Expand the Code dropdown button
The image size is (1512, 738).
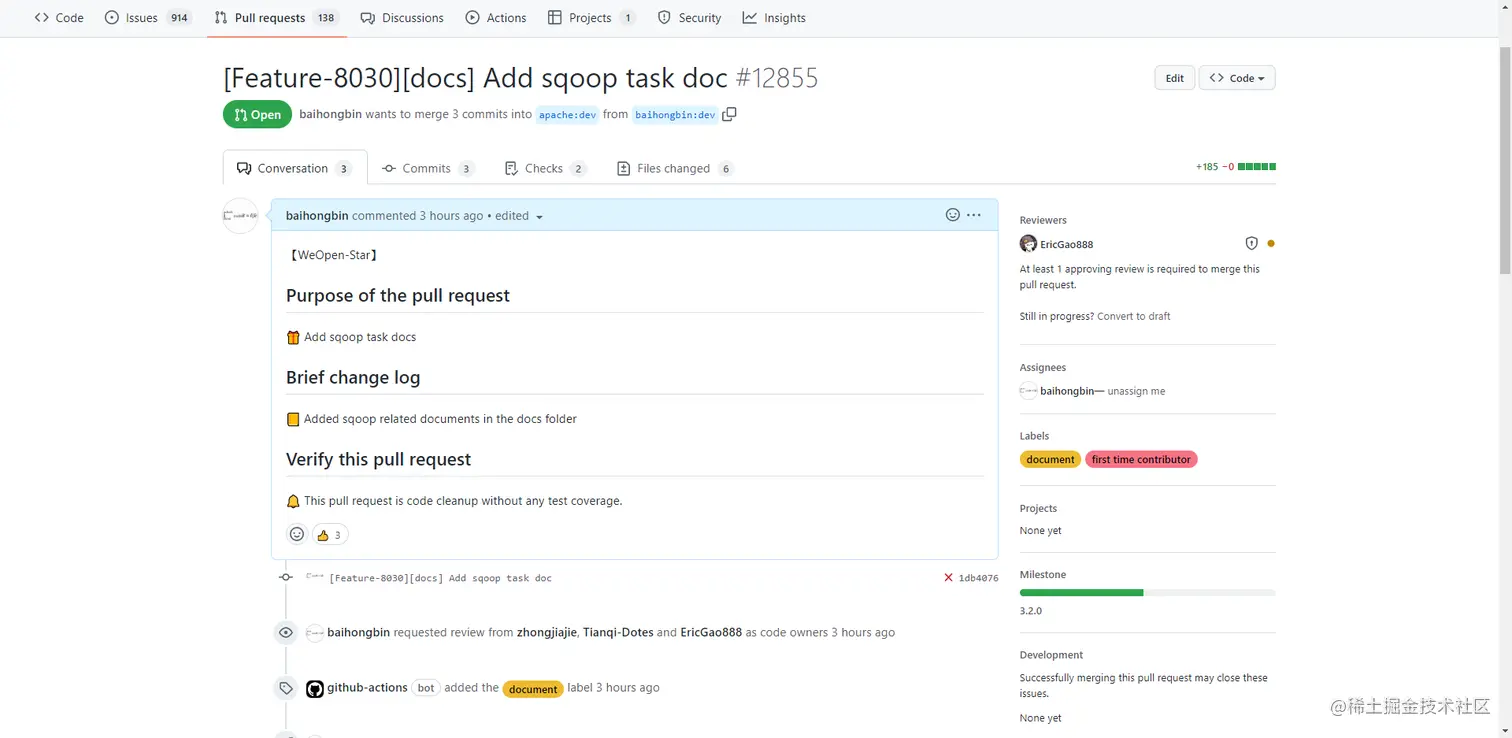click(1236, 78)
